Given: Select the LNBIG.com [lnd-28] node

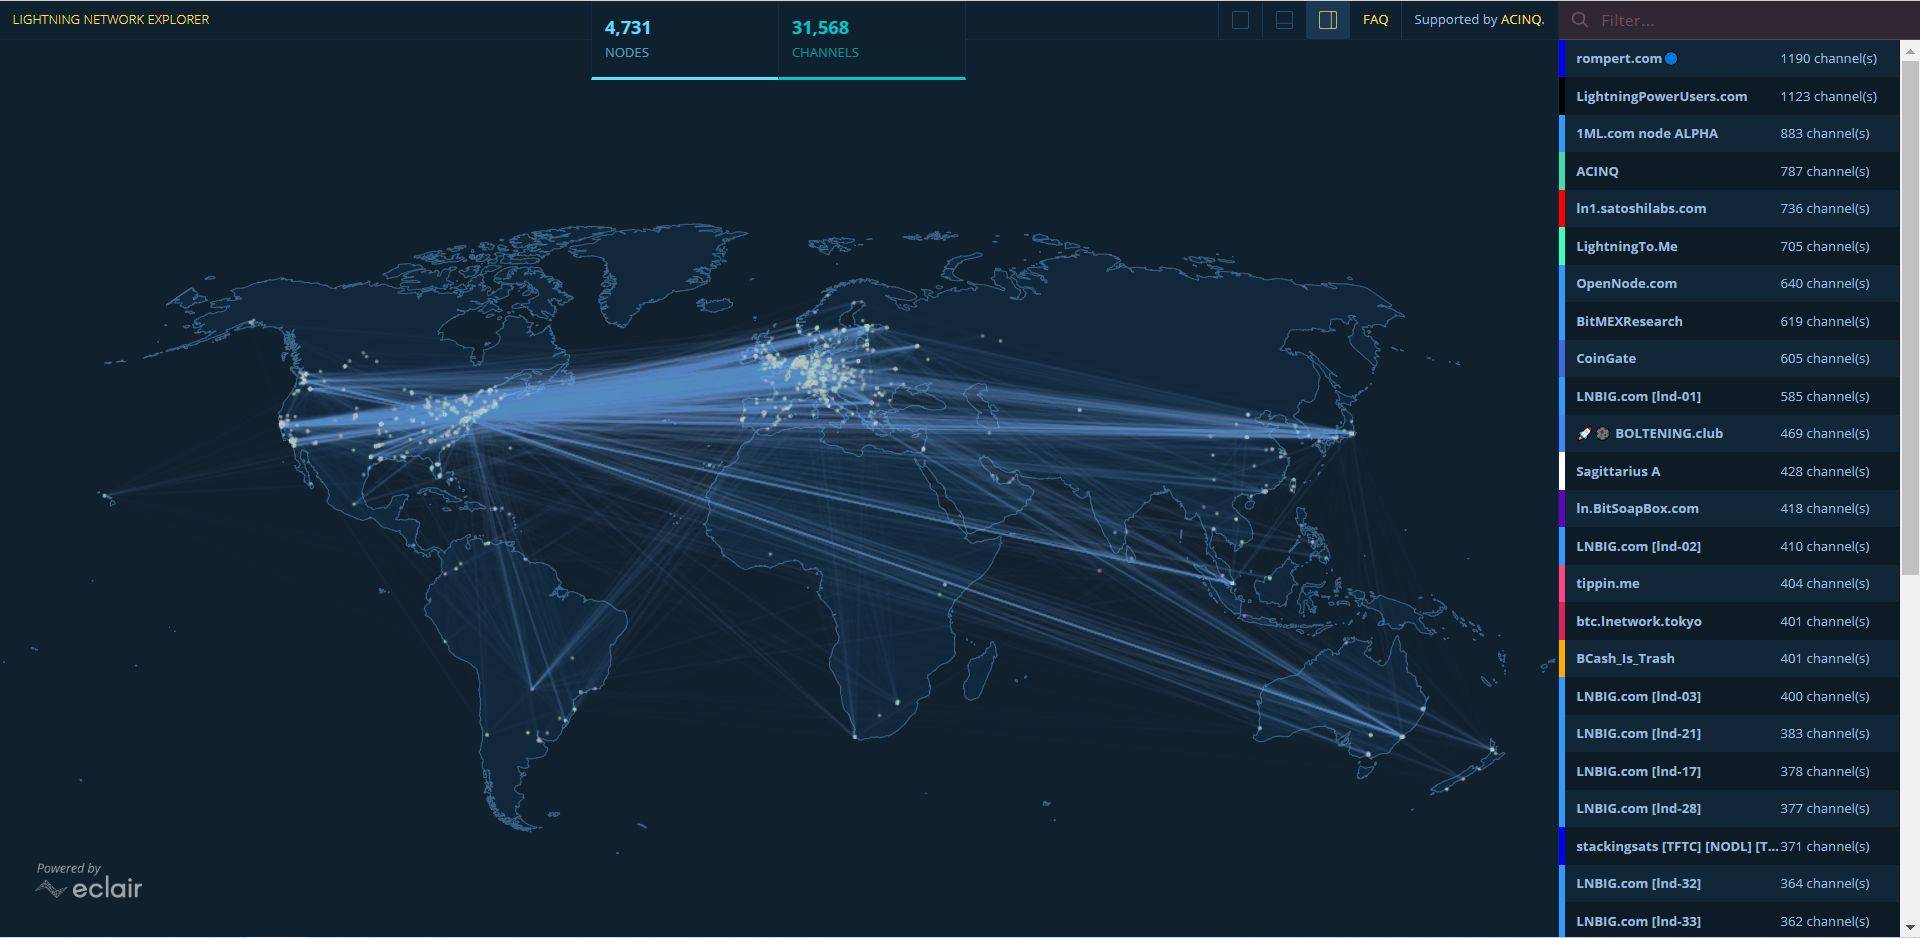Looking at the screenshot, I should 1729,808.
